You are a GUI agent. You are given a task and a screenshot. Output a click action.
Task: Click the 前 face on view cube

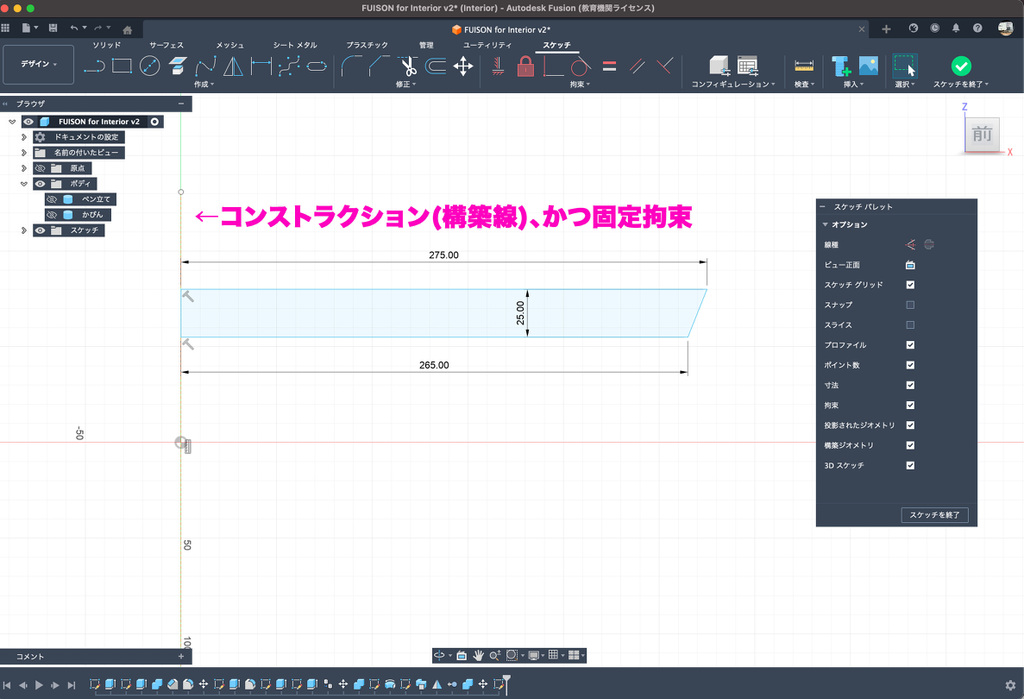pyautogui.click(x=981, y=134)
